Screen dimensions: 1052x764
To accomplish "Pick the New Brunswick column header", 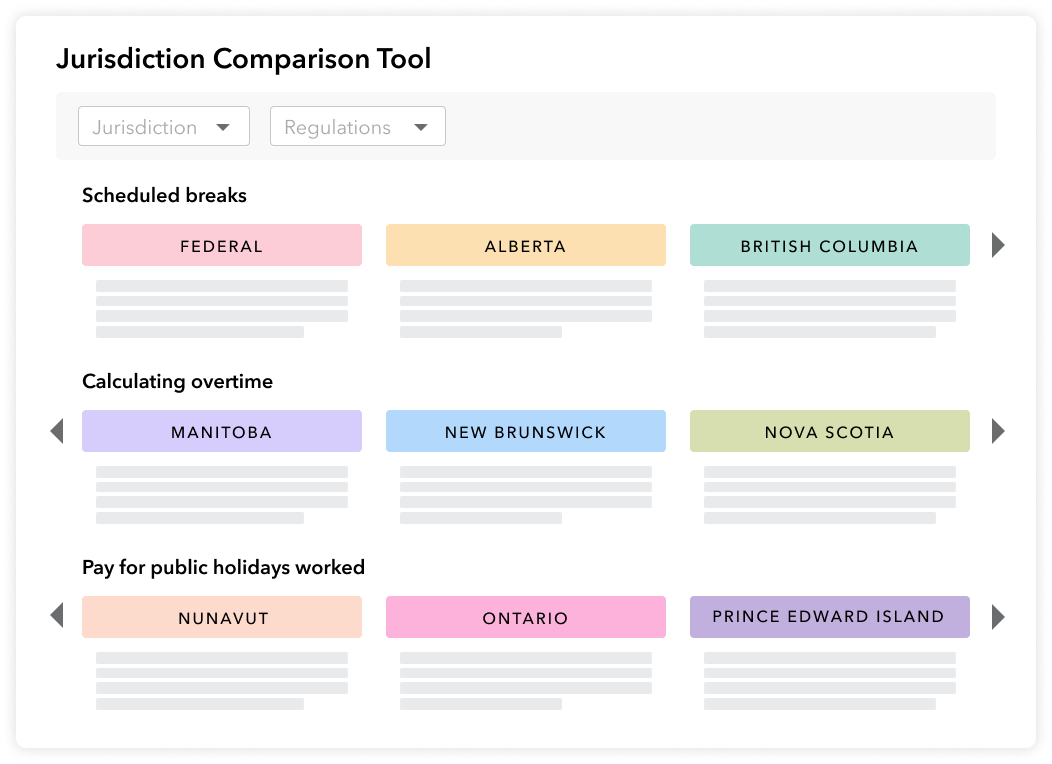I will (525, 431).
